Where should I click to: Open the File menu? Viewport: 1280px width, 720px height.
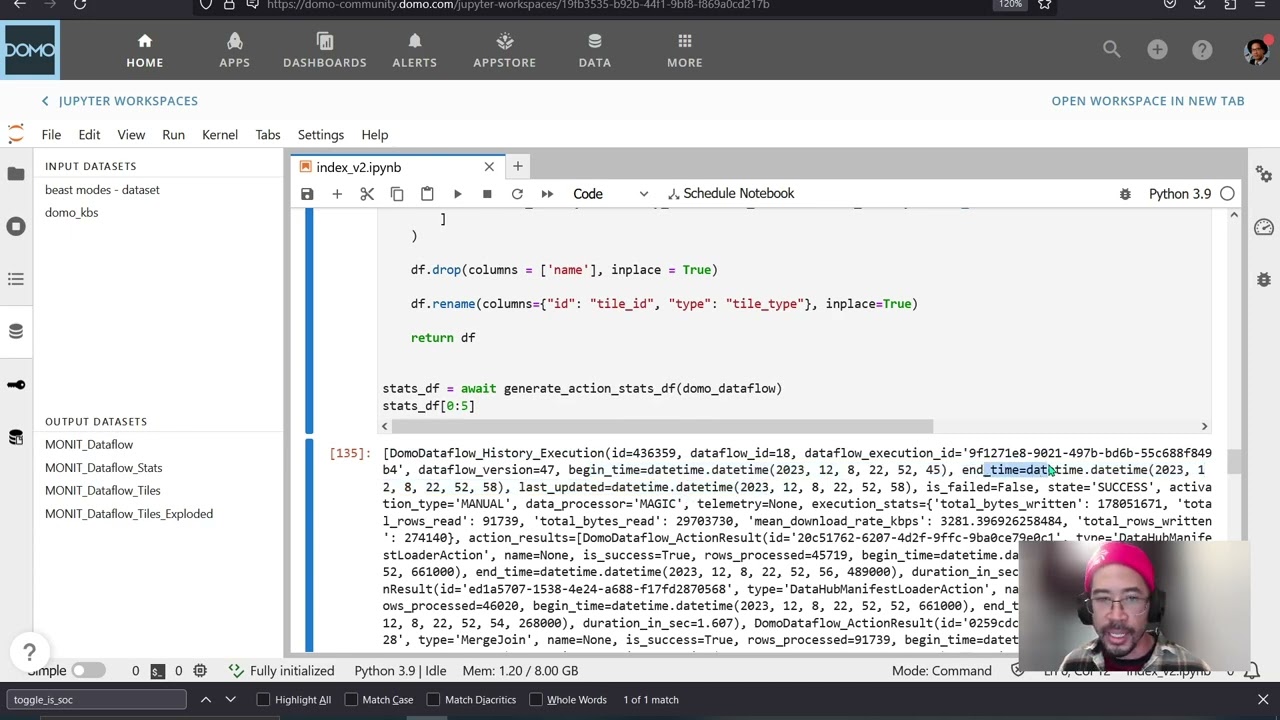point(51,135)
